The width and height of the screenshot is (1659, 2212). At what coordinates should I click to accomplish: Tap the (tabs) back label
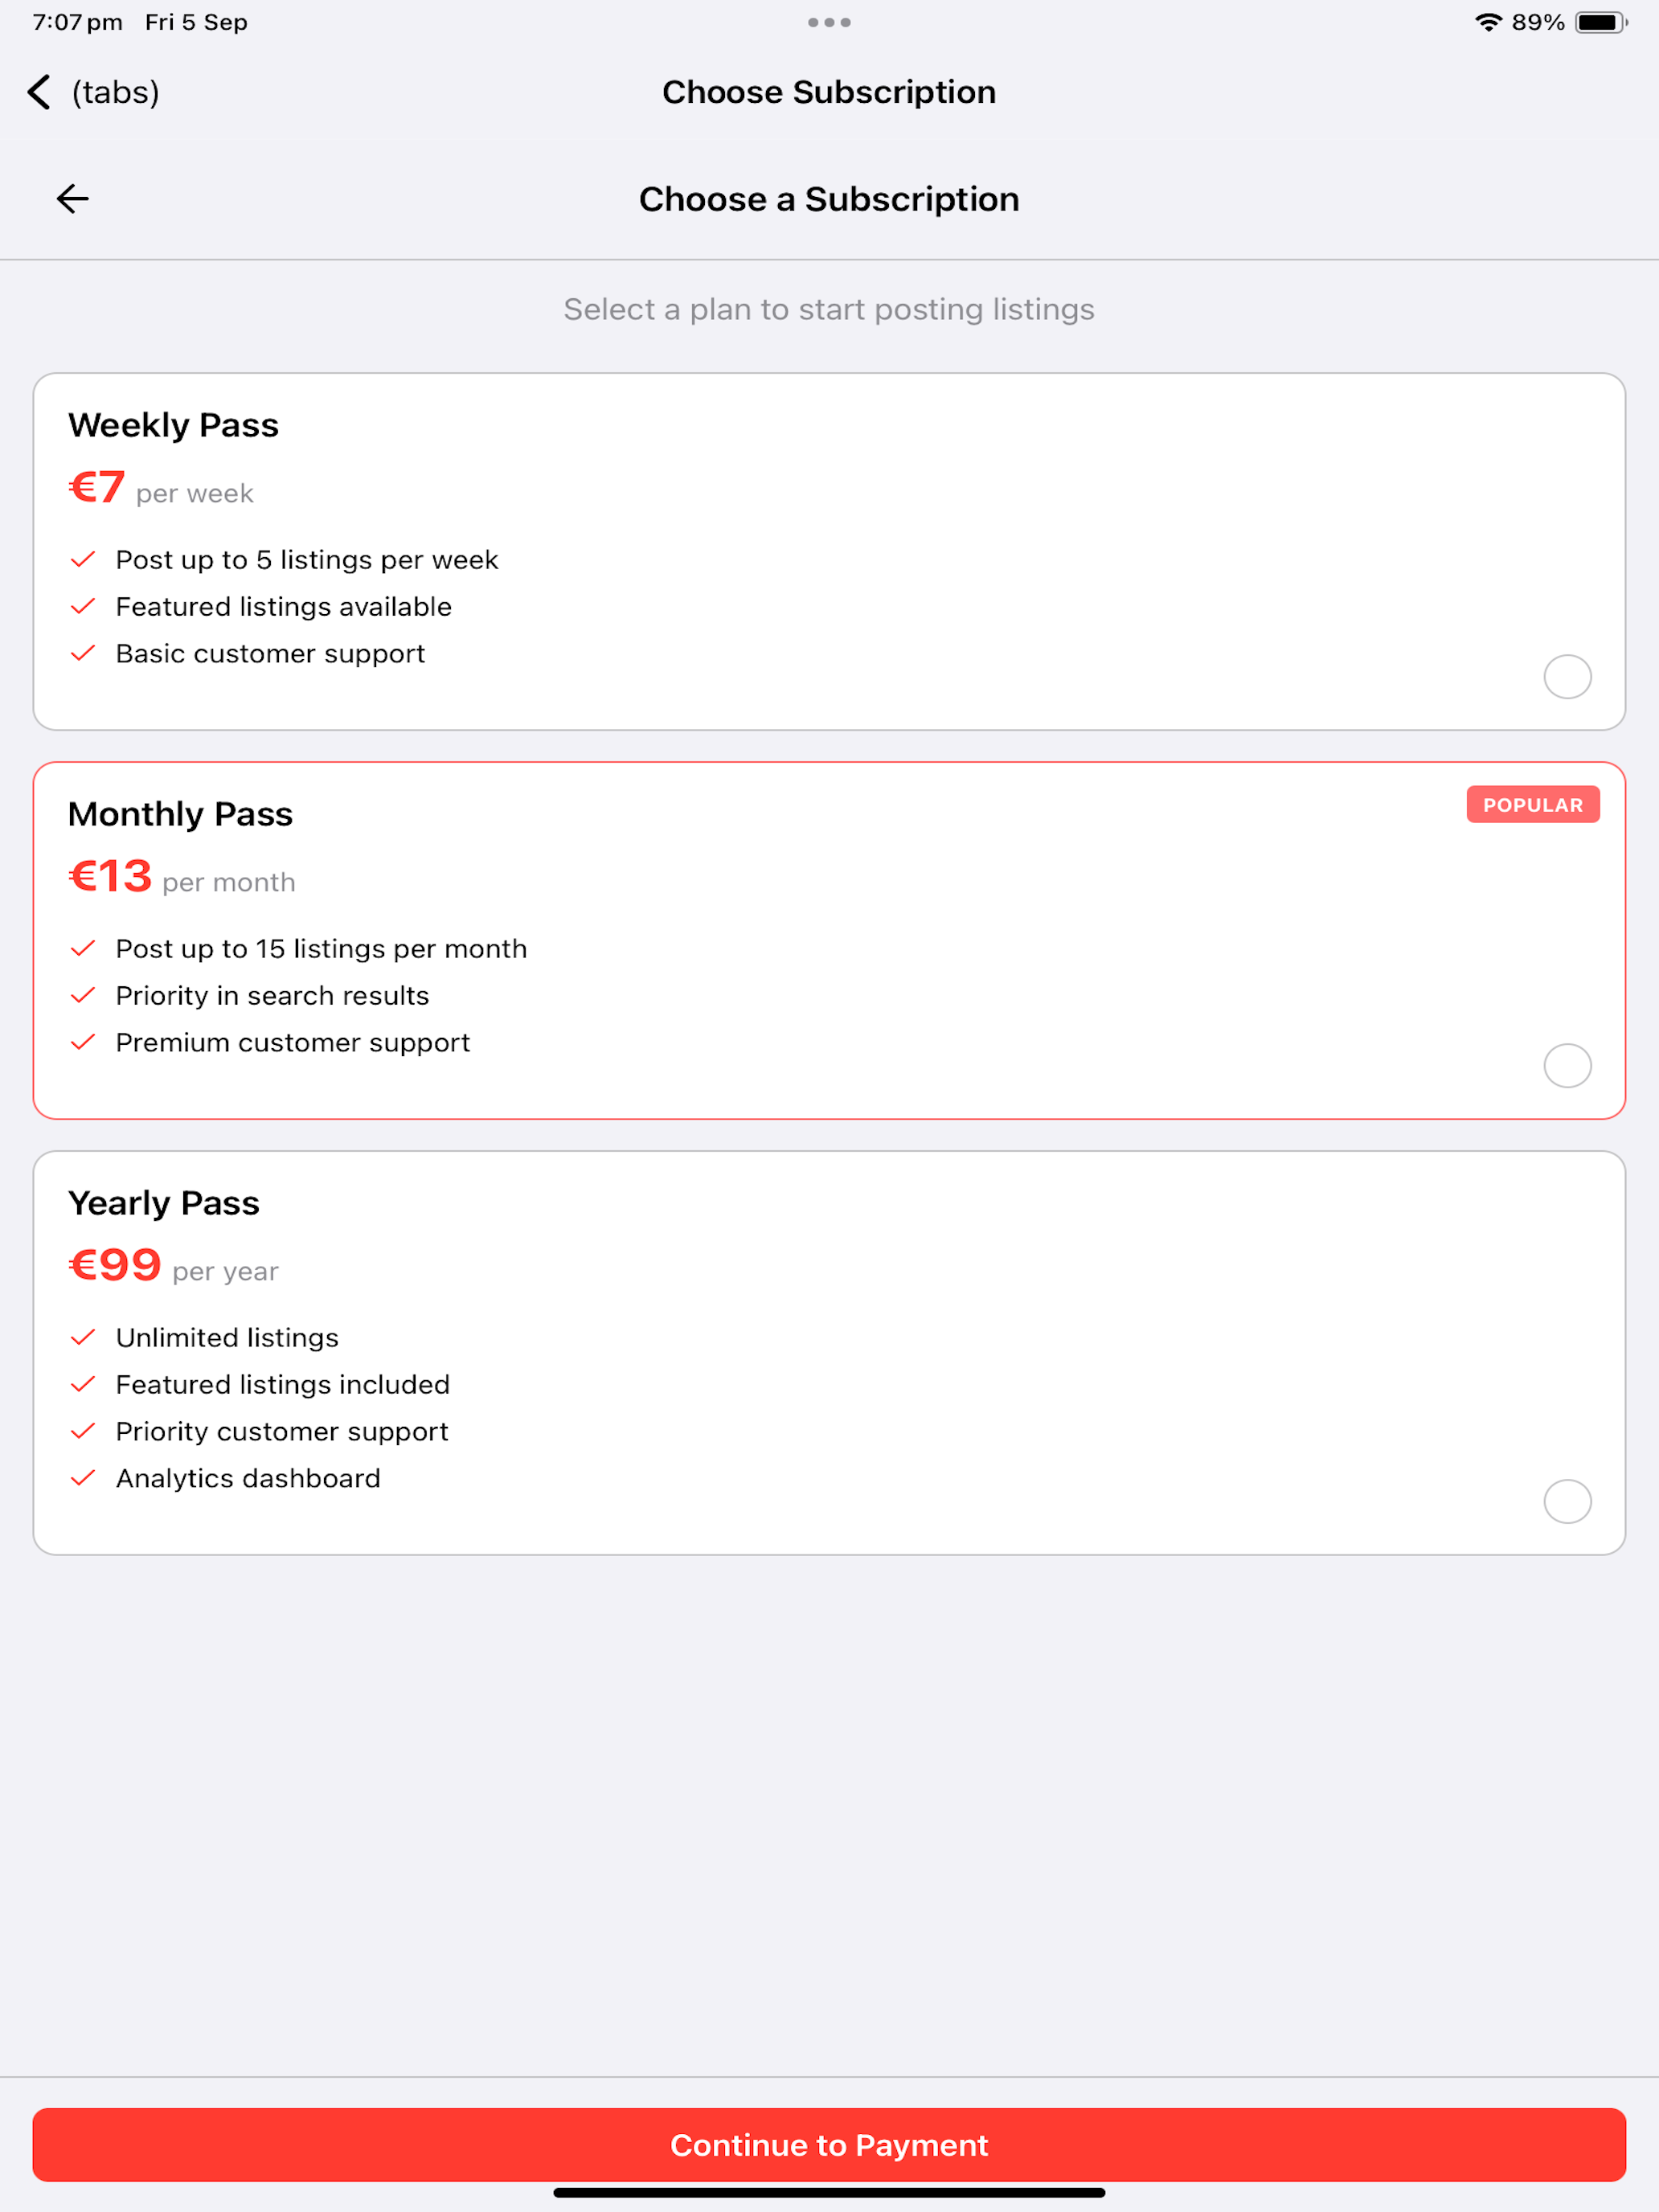pos(115,92)
